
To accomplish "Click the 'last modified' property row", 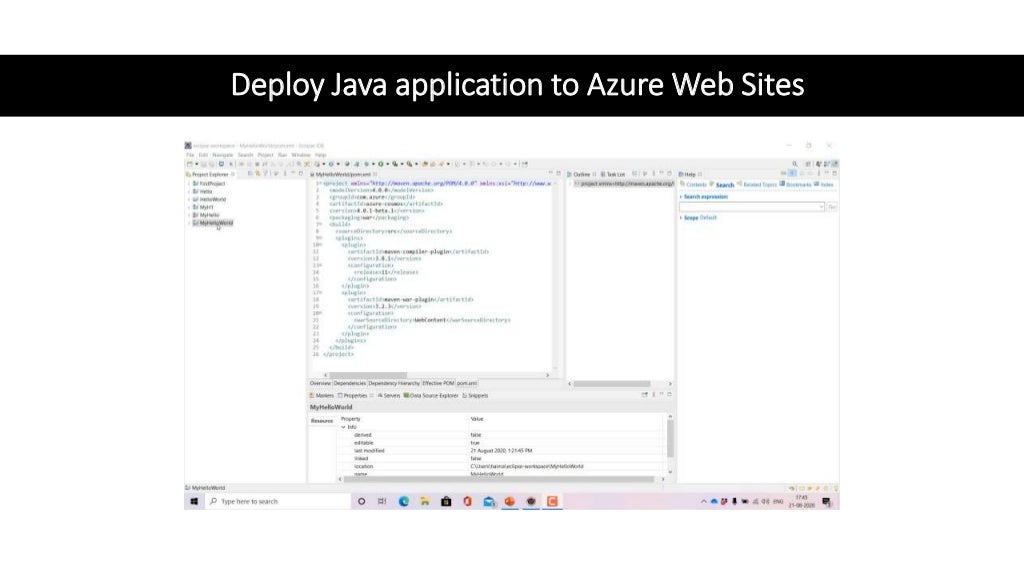I will (502, 451).
